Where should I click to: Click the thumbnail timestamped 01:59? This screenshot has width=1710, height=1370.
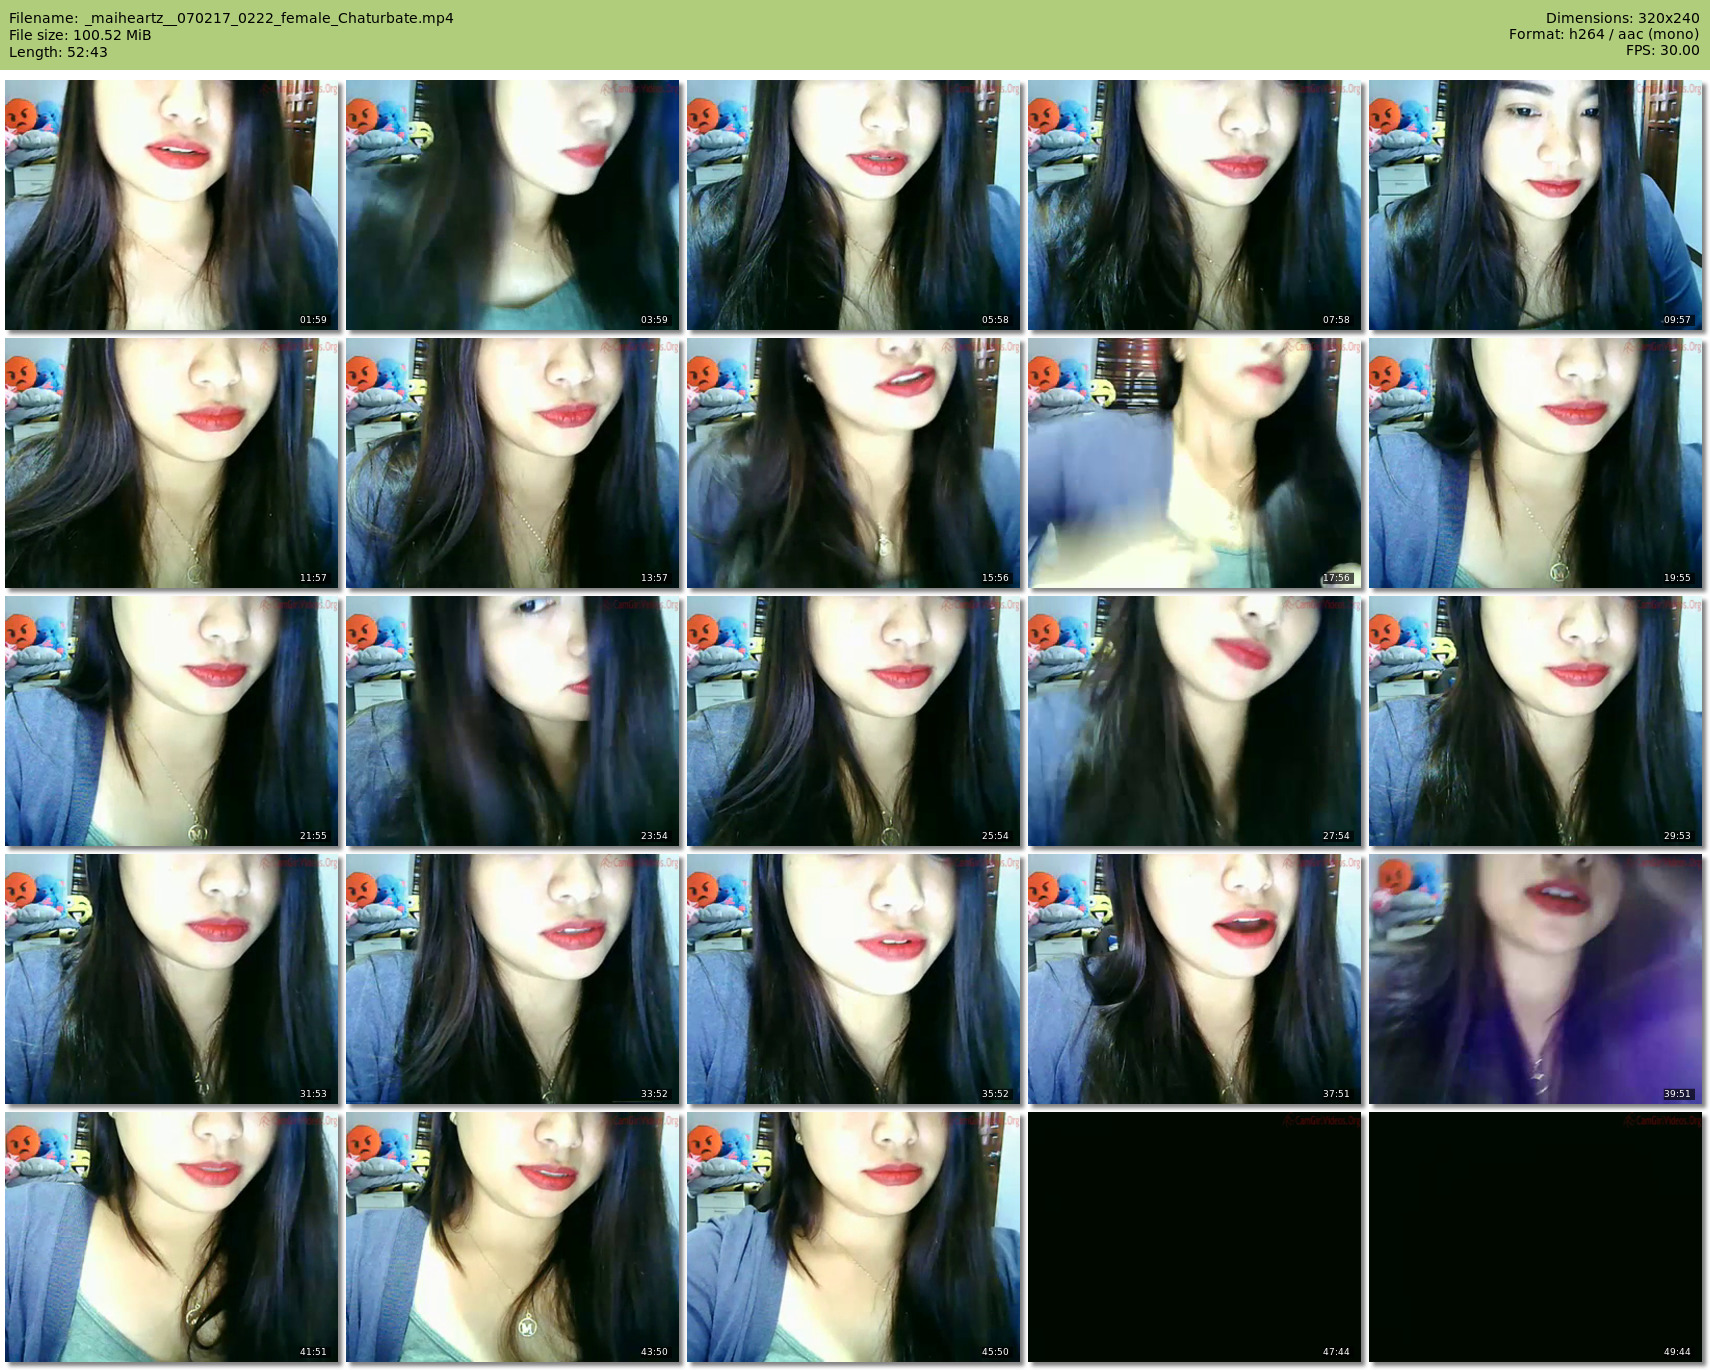coord(172,205)
